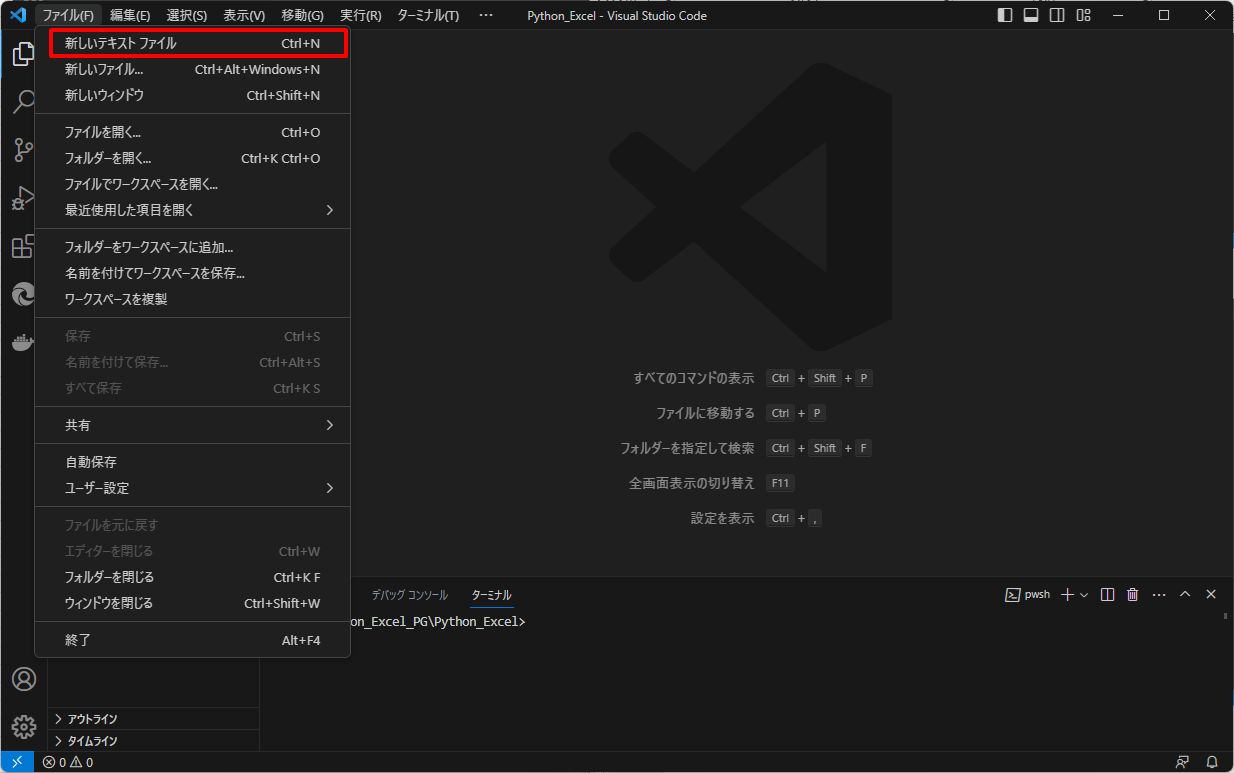Open the Manage gear icon
Image resolution: width=1234 pixels, height=773 pixels.
(x=23, y=726)
